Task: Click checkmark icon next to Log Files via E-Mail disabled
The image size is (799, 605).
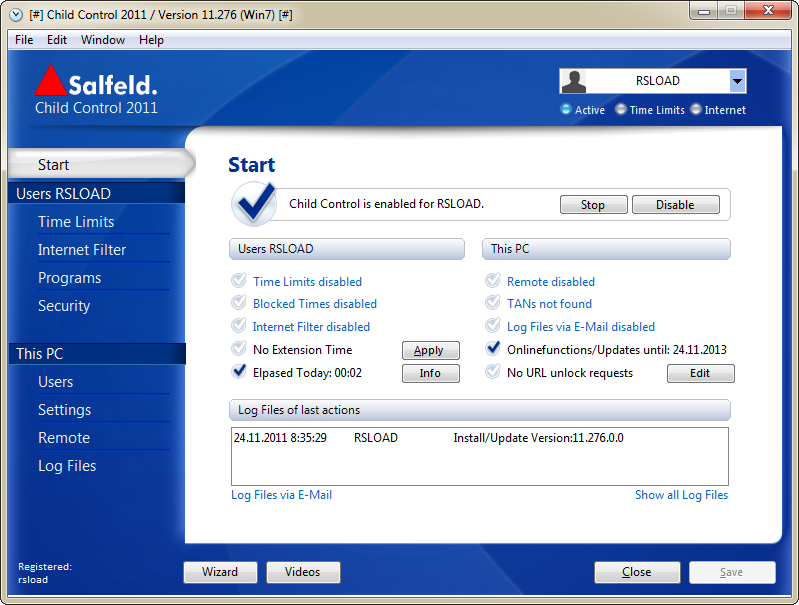Action: [x=493, y=326]
